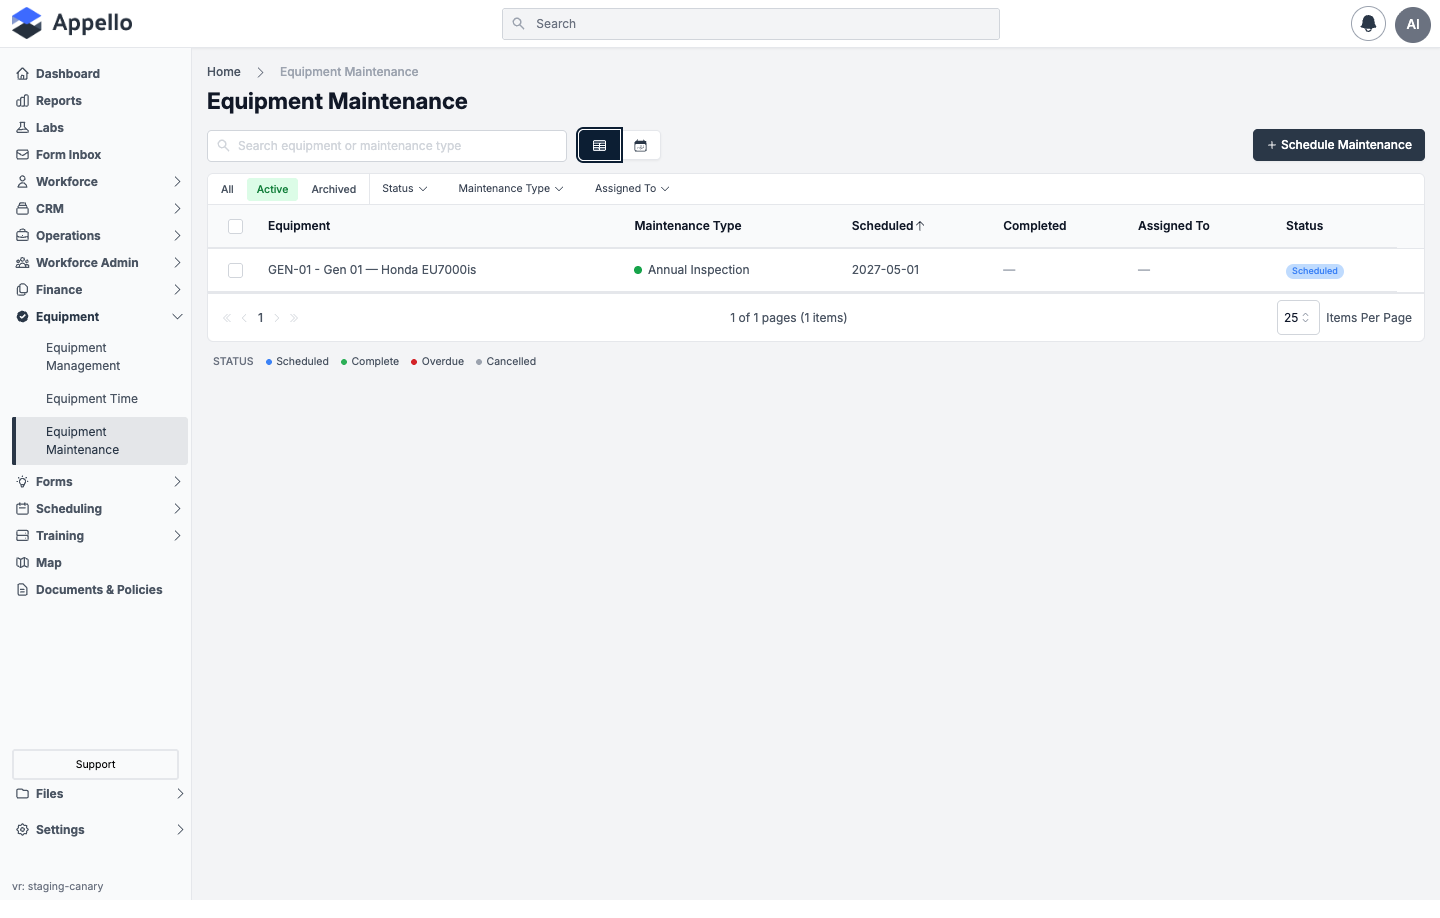
Task: Open the Maintenance Type filter dropdown
Action: (x=511, y=189)
